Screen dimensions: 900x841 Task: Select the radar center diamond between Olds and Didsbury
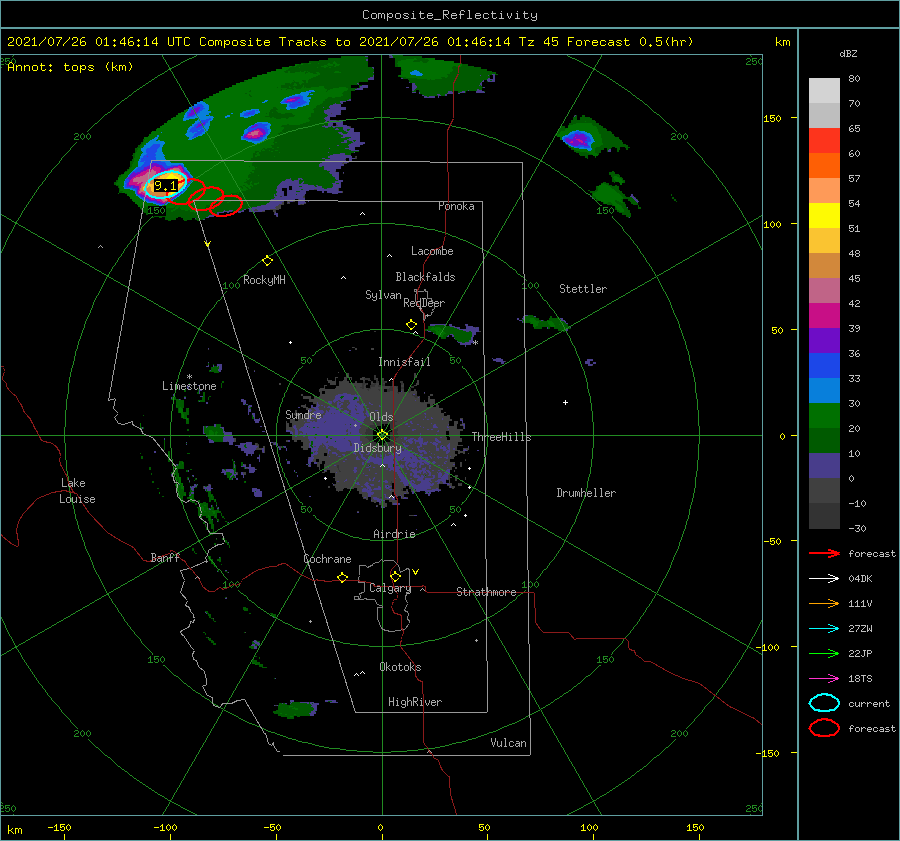pyautogui.click(x=382, y=435)
